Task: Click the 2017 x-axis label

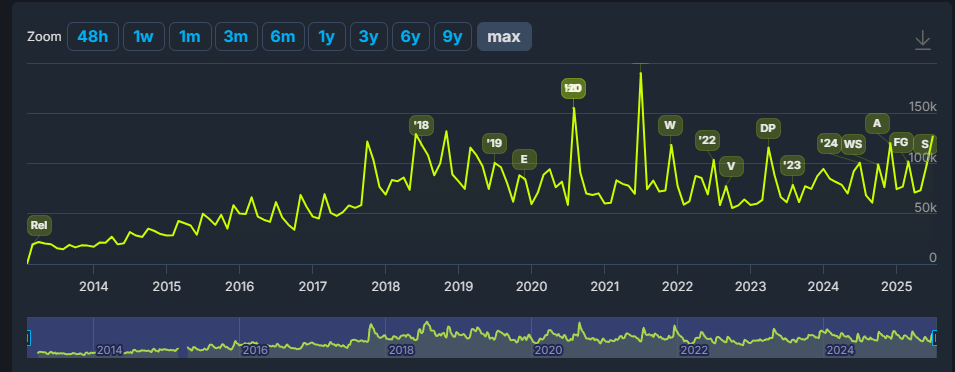Action: pos(312,286)
